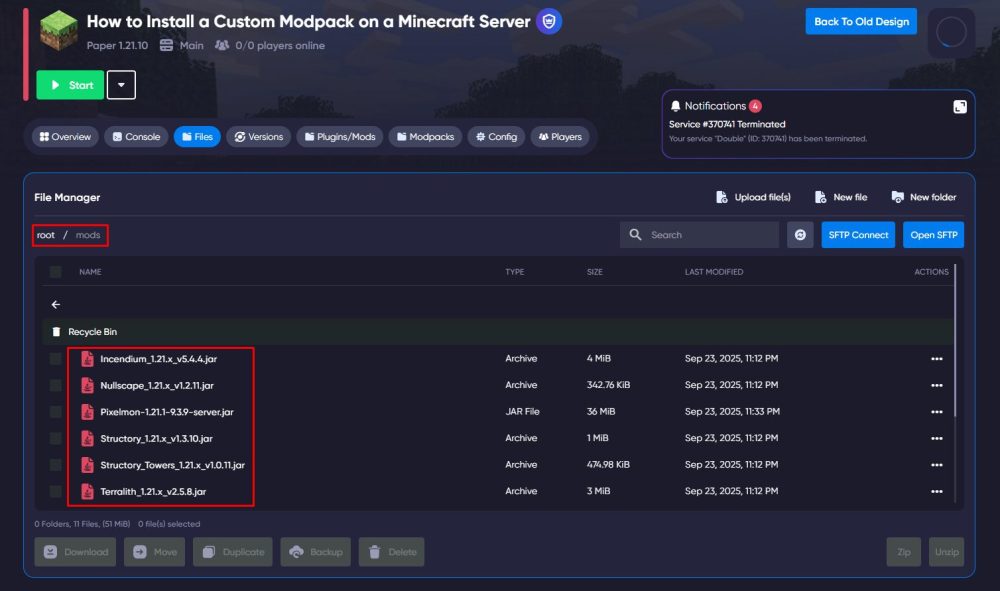
Task: Click the shield badge next to the title
Action: 548,21
